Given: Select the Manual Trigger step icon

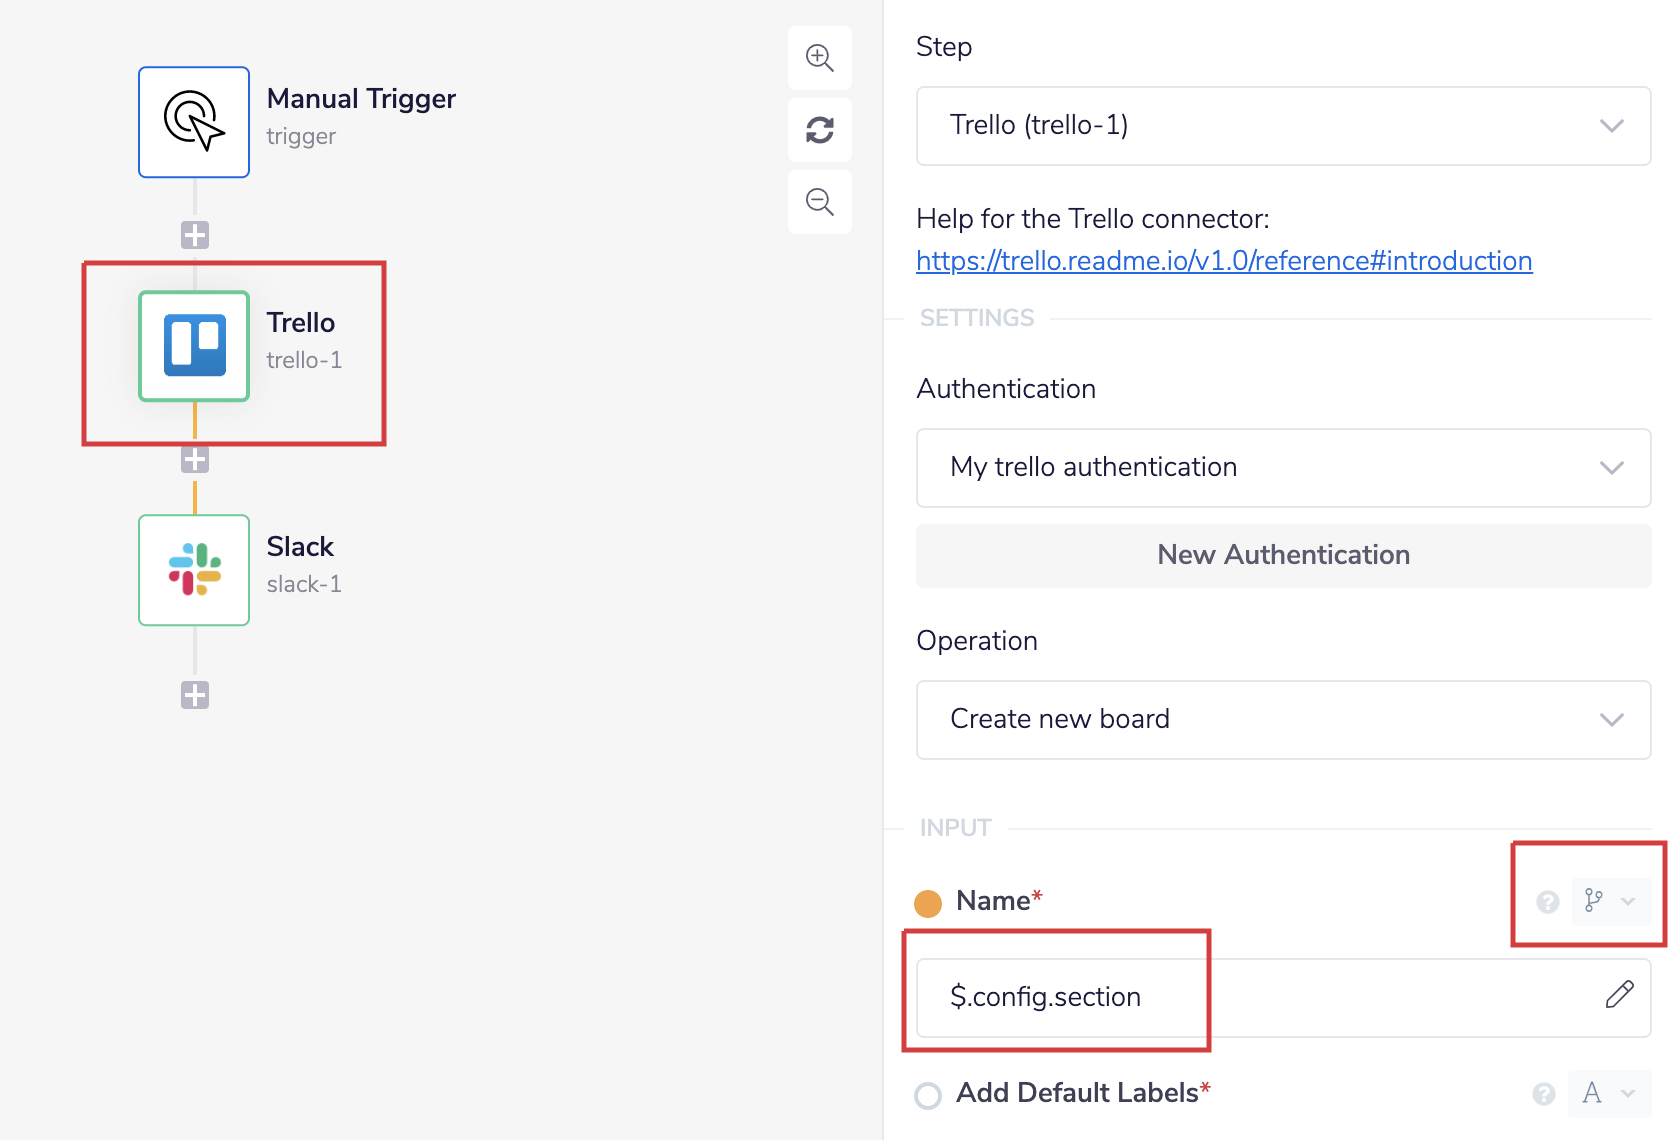Looking at the screenshot, I should point(194,122).
